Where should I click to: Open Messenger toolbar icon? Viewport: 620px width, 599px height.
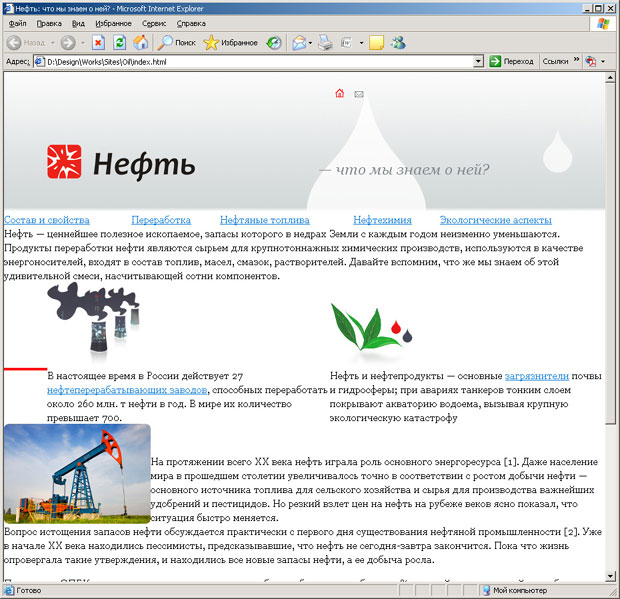click(x=398, y=42)
